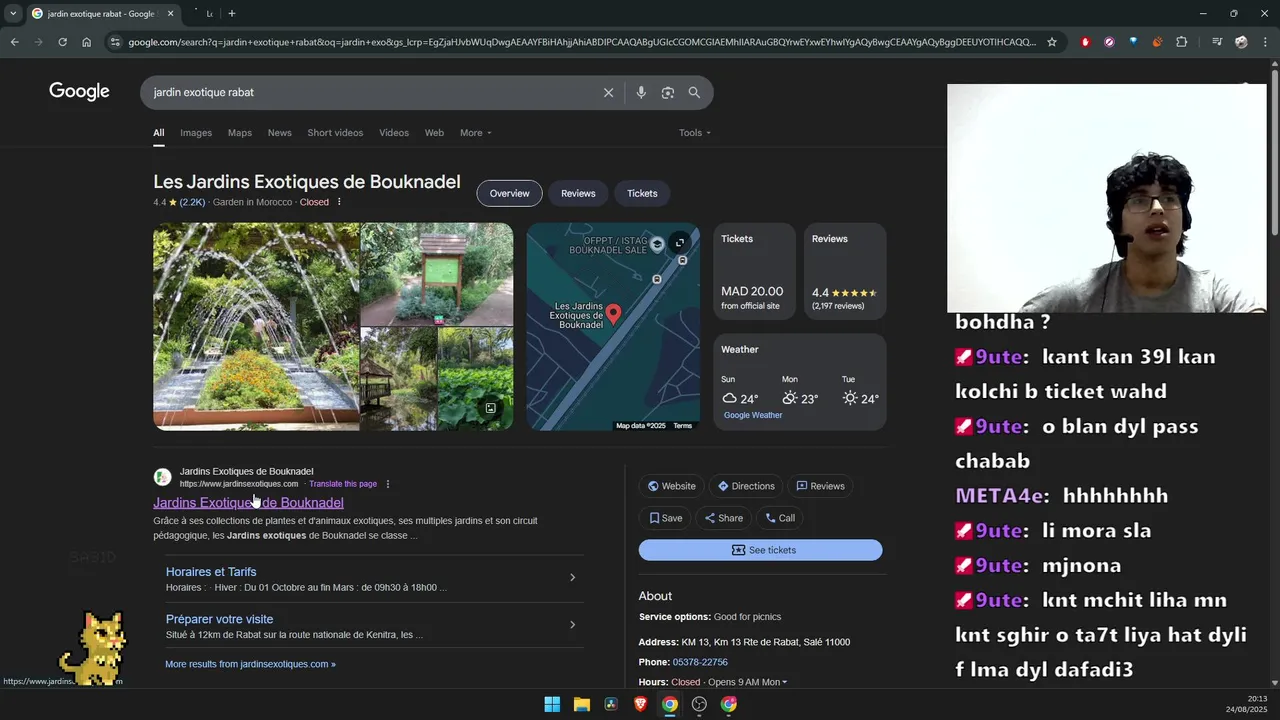Click phone number 05378-22756
The width and height of the screenshot is (1280, 720).
point(700,662)
